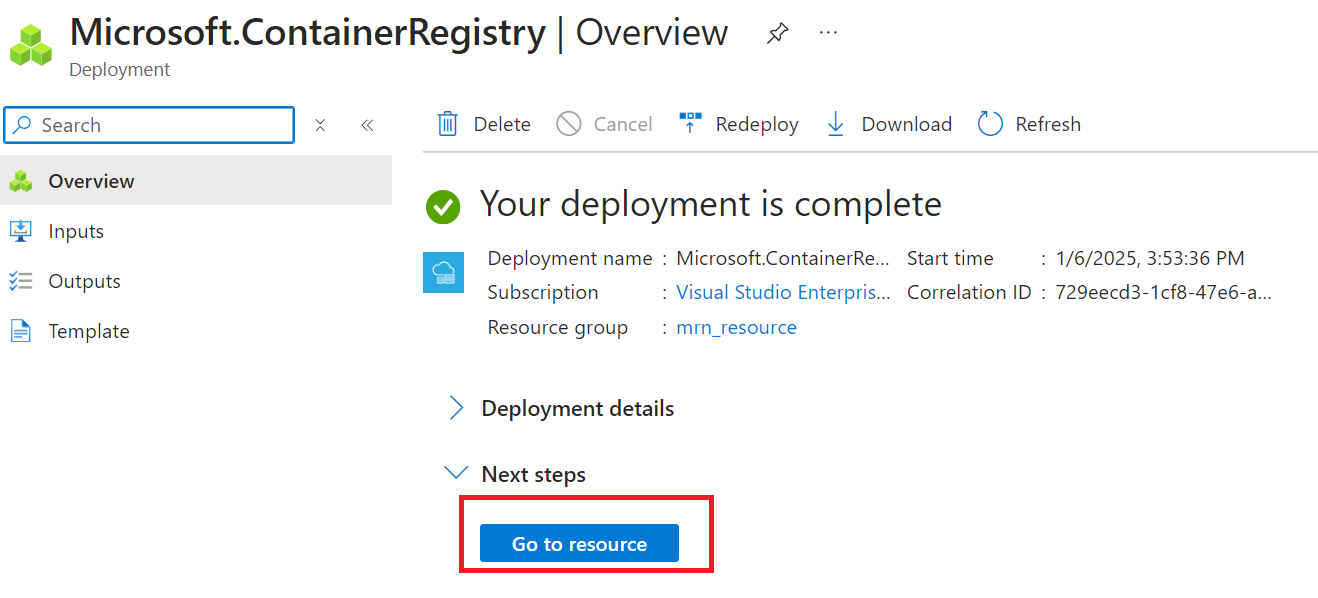
Task: Click the Microsoft.ContainerRegistry title text
Action: pos(308,32)
